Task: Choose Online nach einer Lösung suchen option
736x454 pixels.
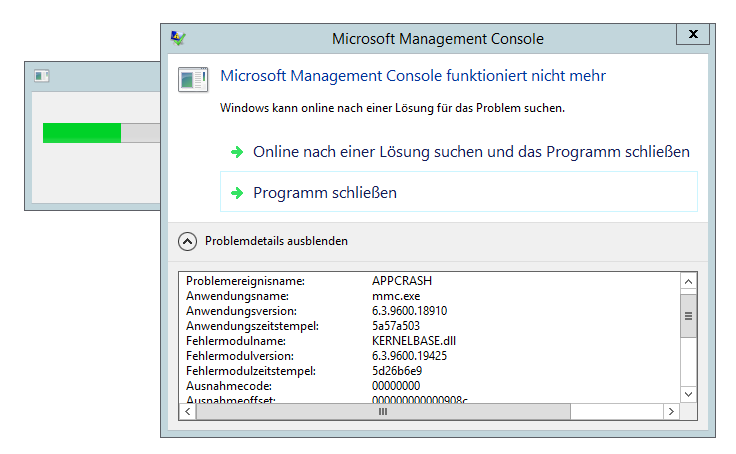Action: (x=459, y=152)
